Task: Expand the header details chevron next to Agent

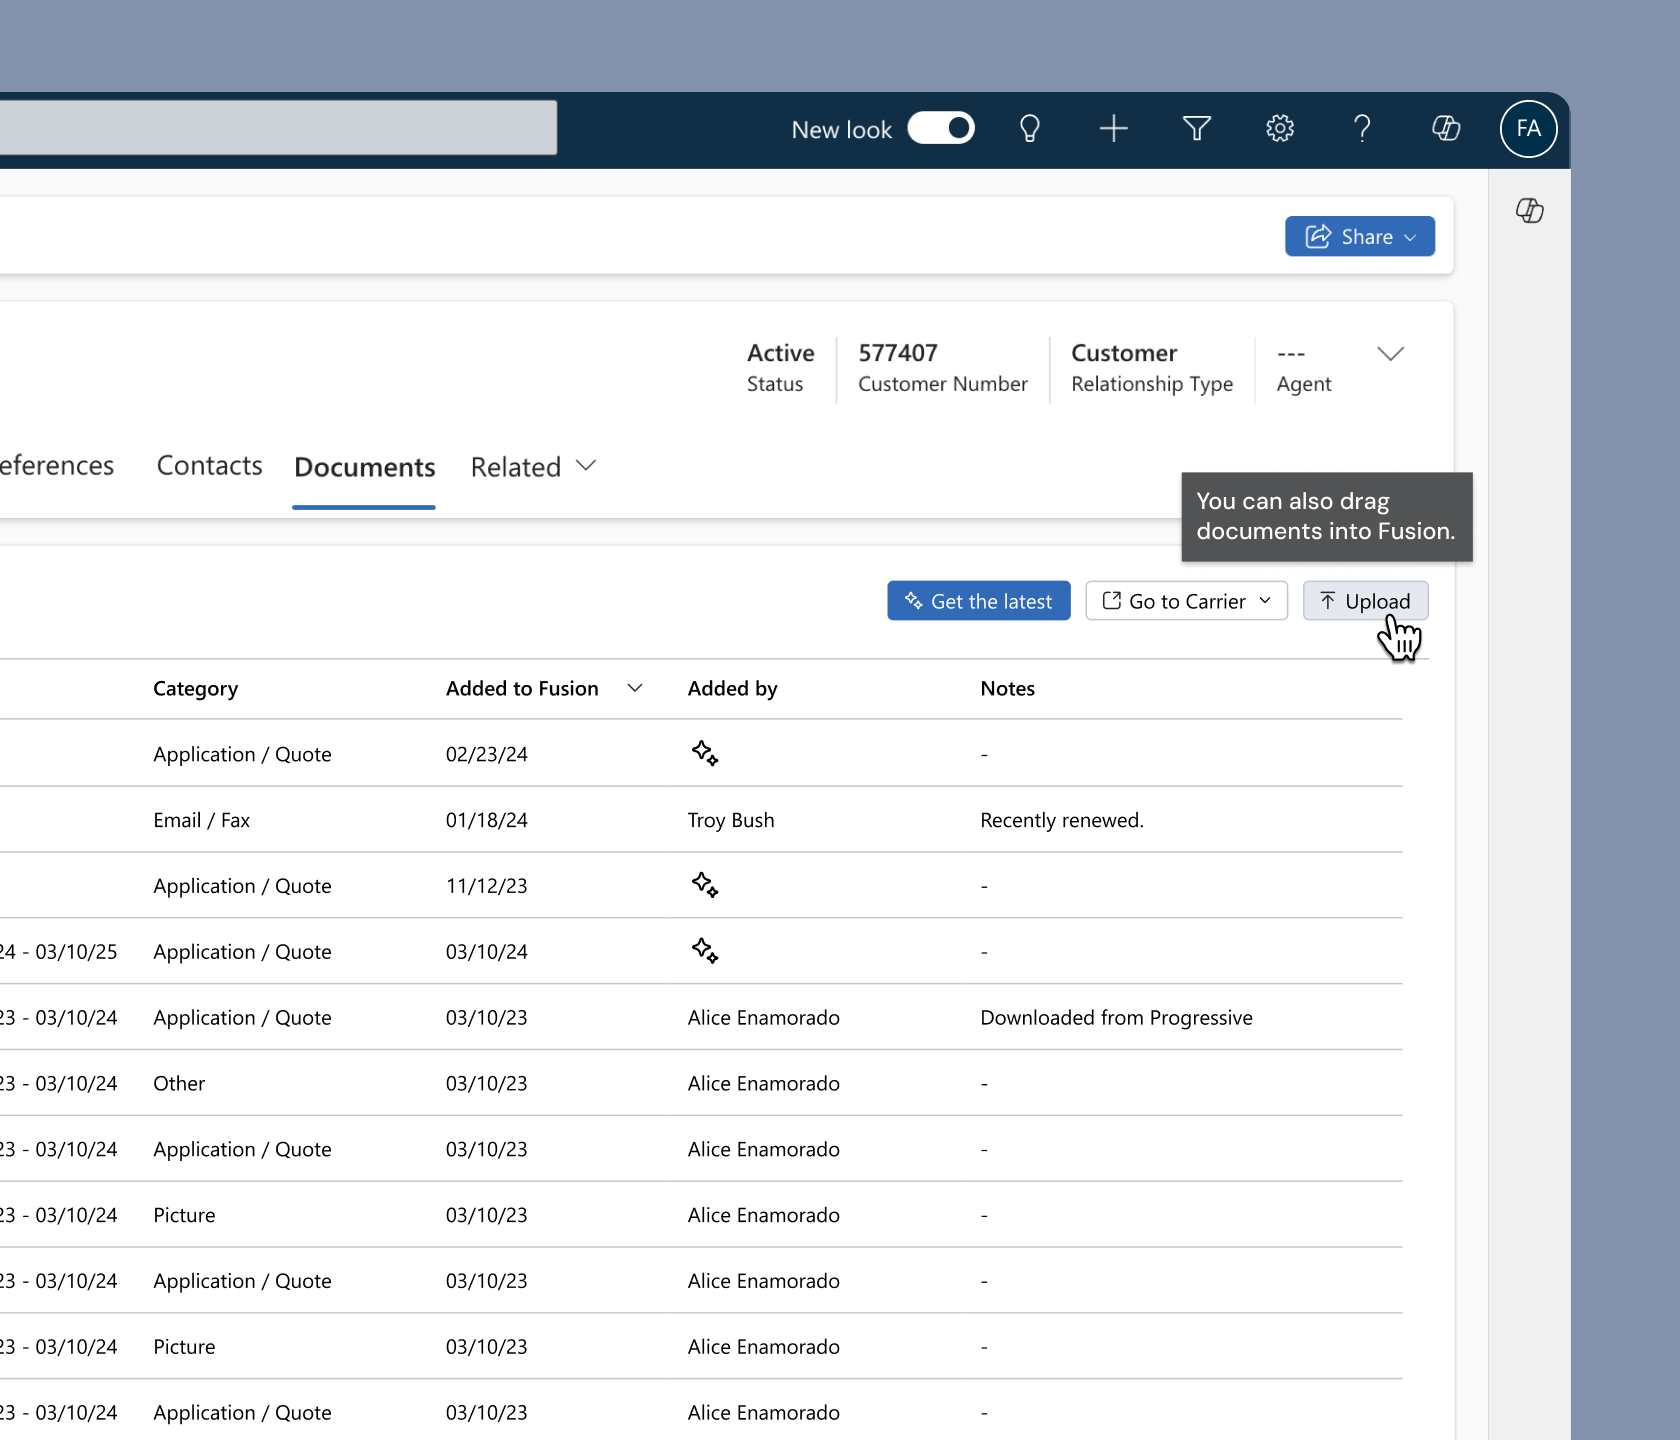Action: 1390,354
